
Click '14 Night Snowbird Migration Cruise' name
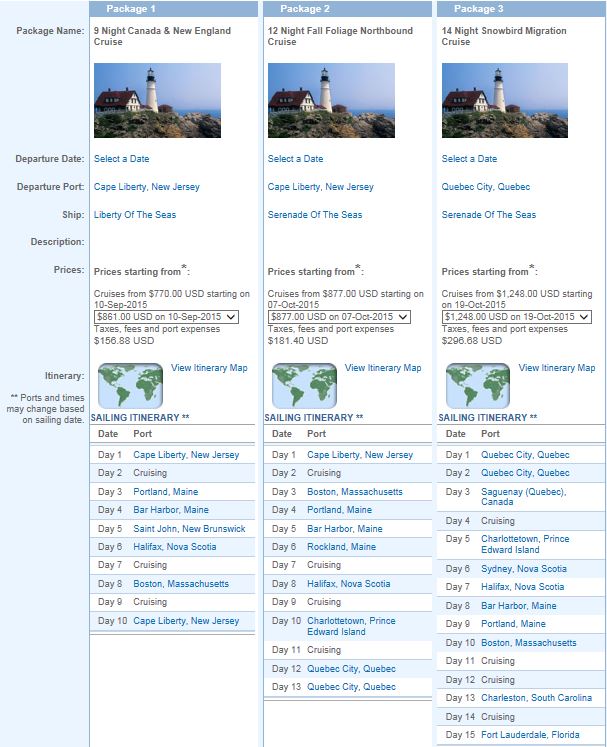[504, 36]
